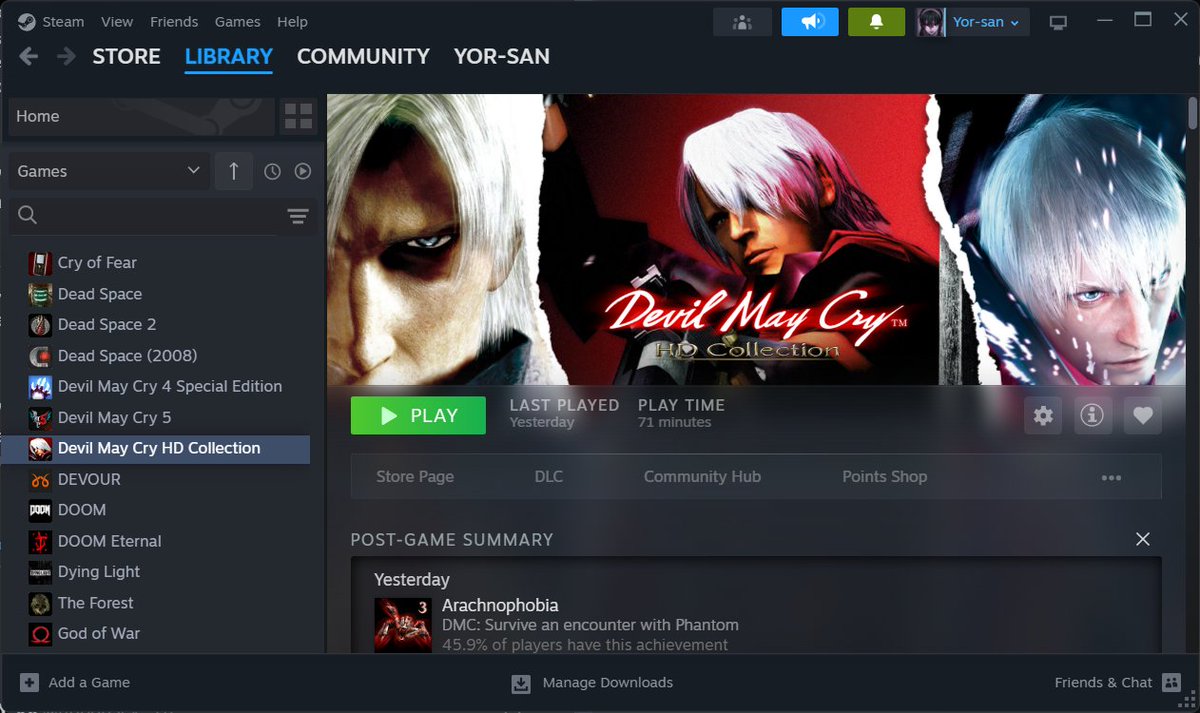1200x713 pixels.
Task: Open Friends & Chat icon
Action: (x=1171, y=682)
